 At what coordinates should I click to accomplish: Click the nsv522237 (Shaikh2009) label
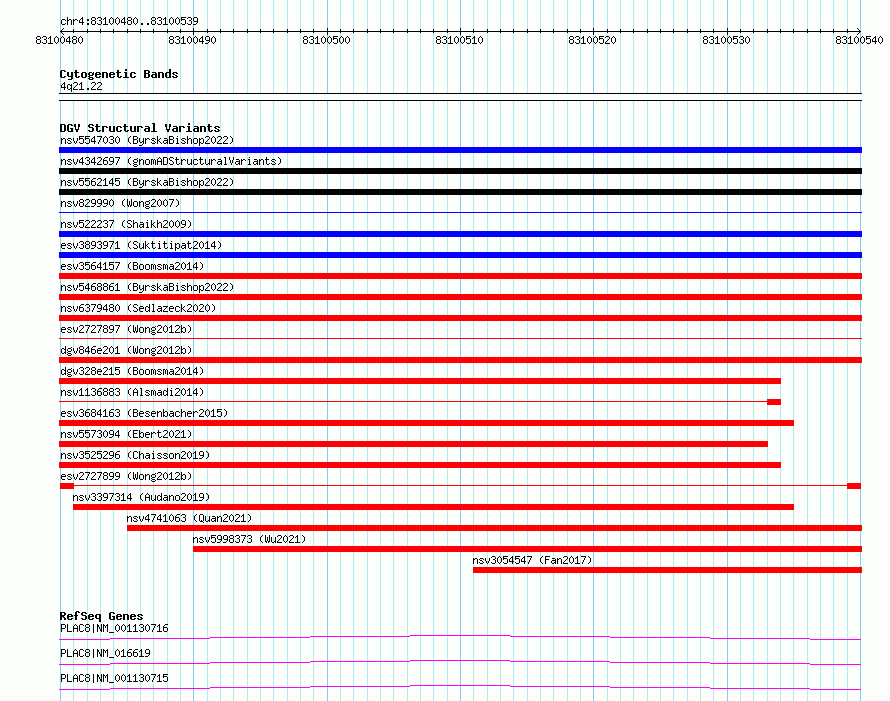point(126,224)
